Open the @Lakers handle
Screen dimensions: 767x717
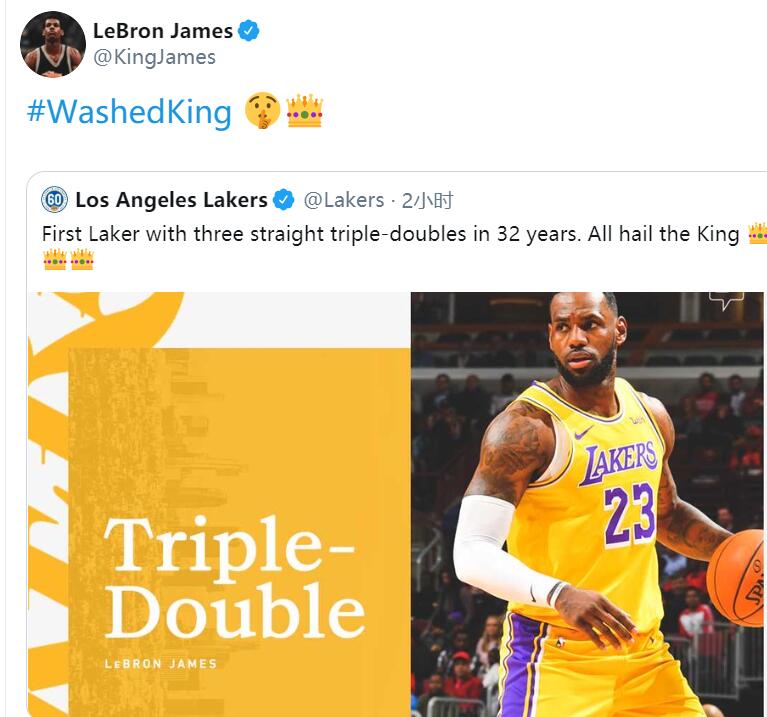[344, 200]
